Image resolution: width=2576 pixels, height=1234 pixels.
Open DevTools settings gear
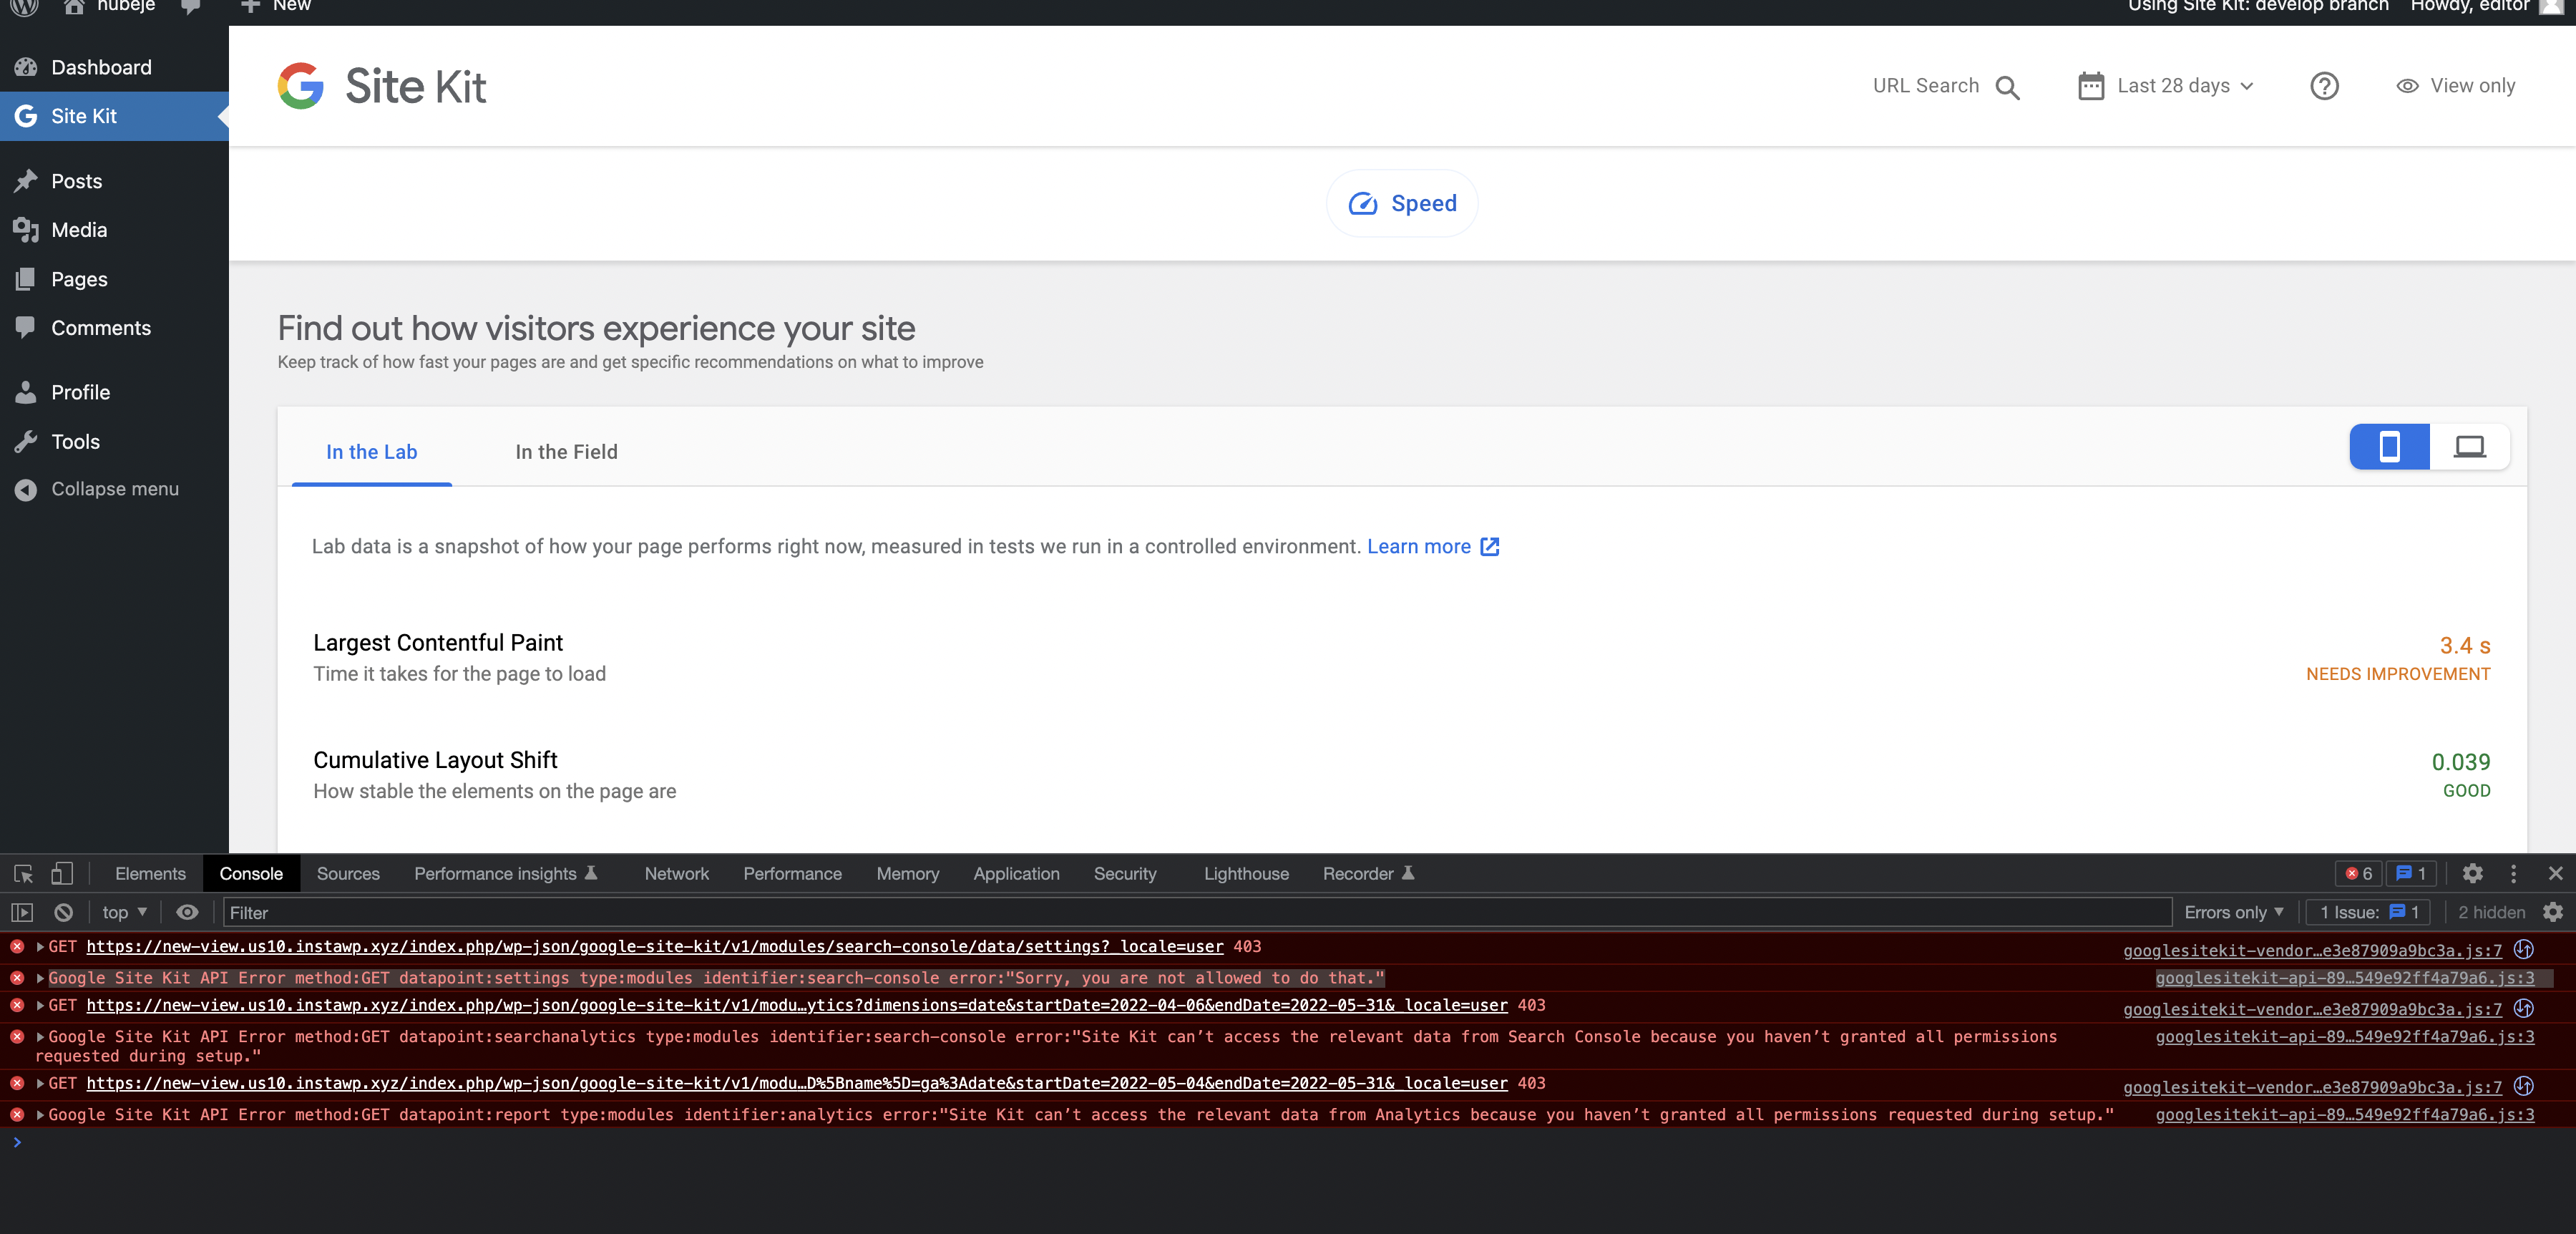tap(2473, 873)
